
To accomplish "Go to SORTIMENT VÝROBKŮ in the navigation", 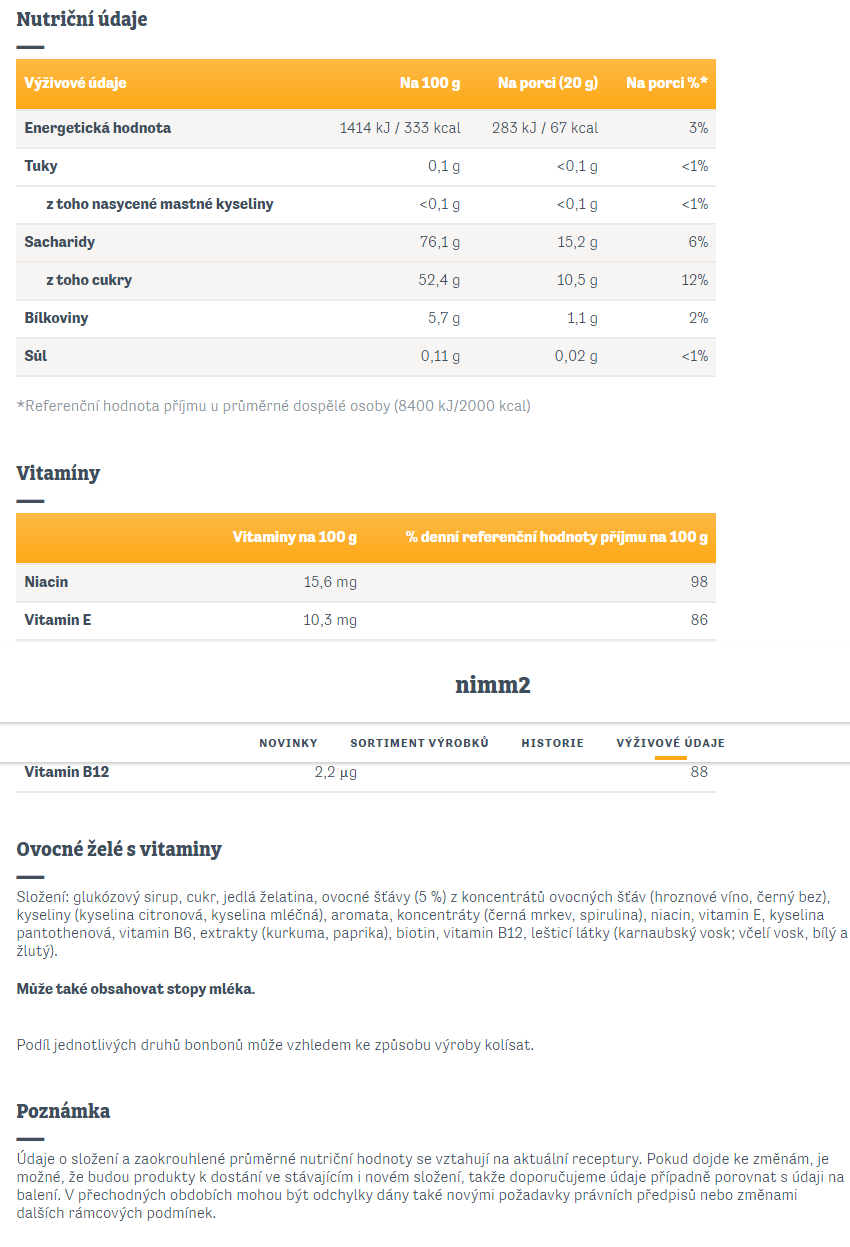I will pos(419,743).
